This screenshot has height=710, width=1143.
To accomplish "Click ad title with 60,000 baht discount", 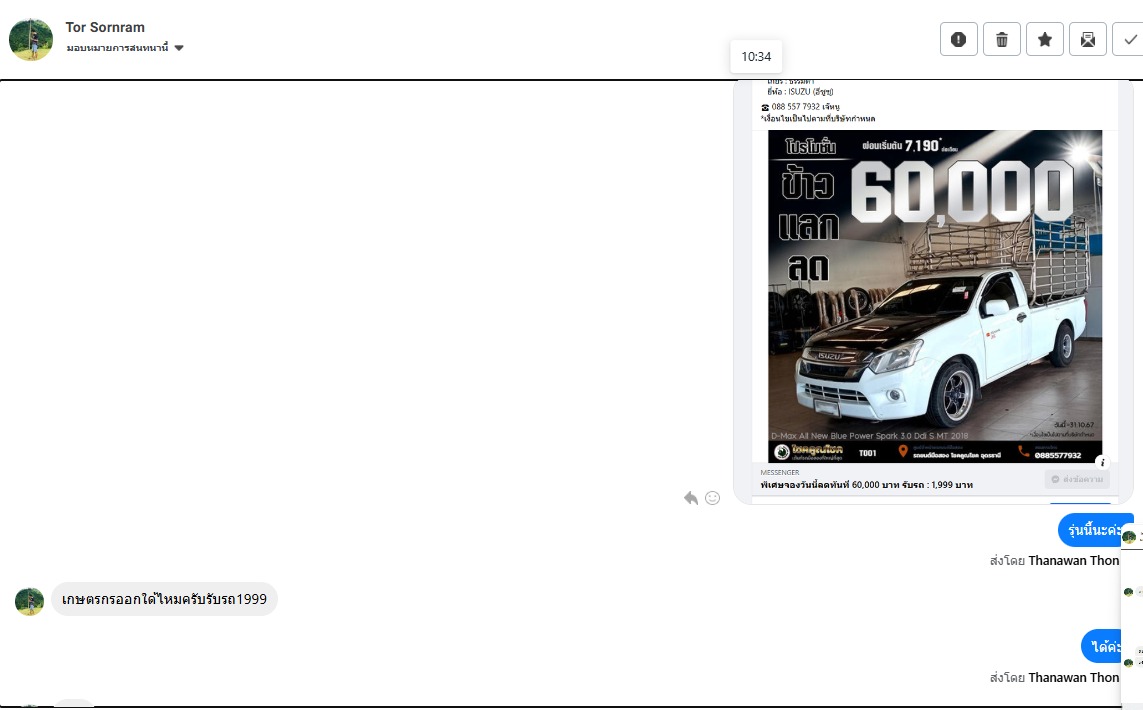I will 866,485.
